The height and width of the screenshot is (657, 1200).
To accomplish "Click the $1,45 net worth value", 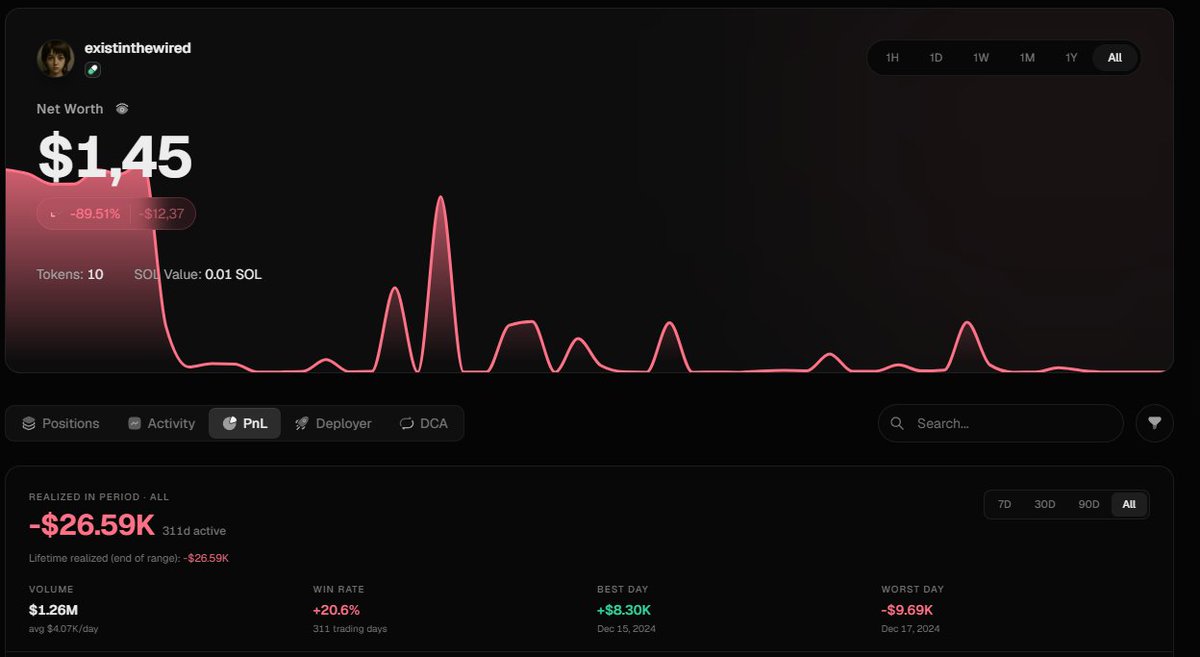I will tap(114, 157).
